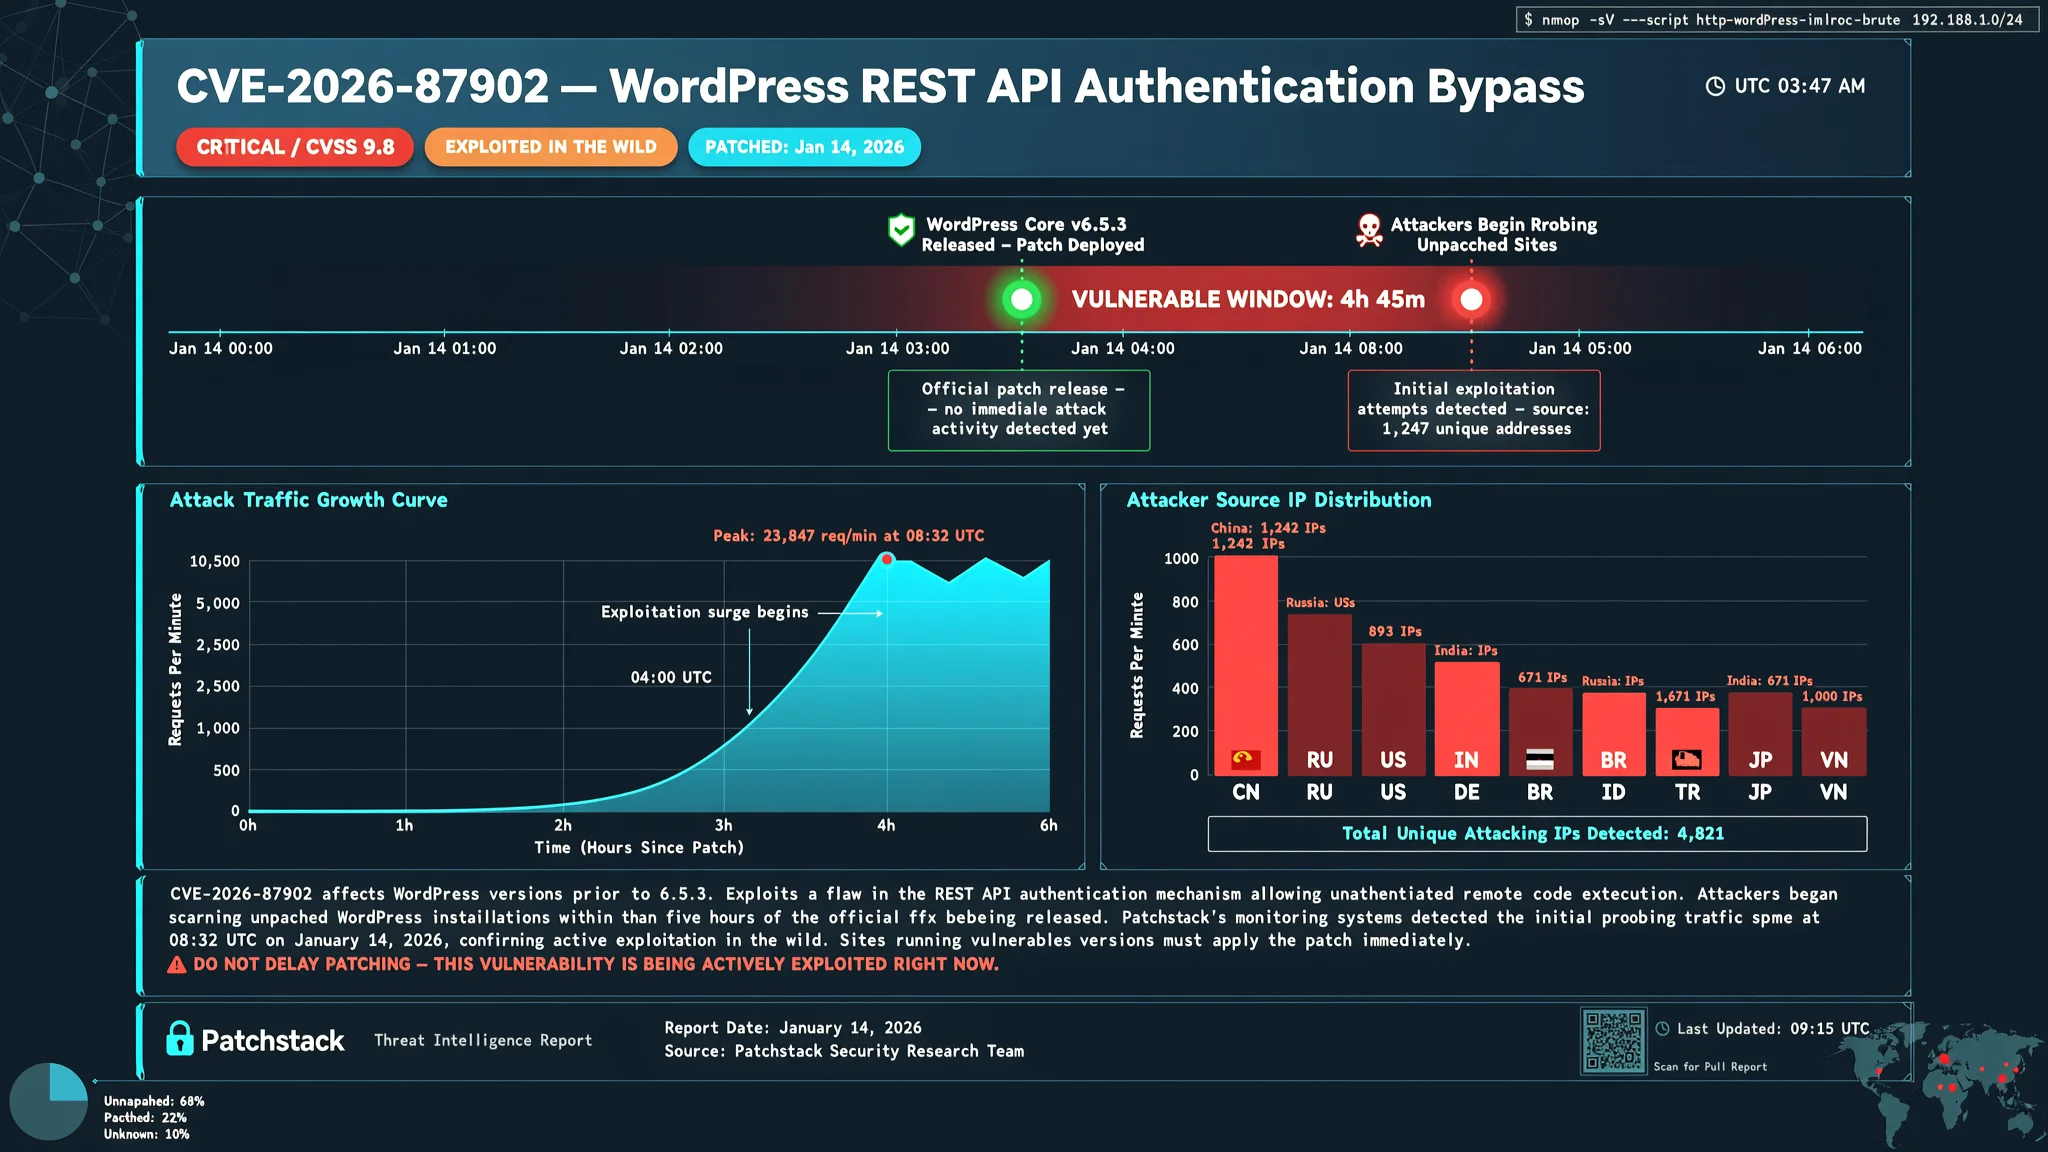2048x1152 pixels.
Task: Click 'VULNERABLE WINDOW: 4h 45m' label
Action: (x=1248, y=299)
